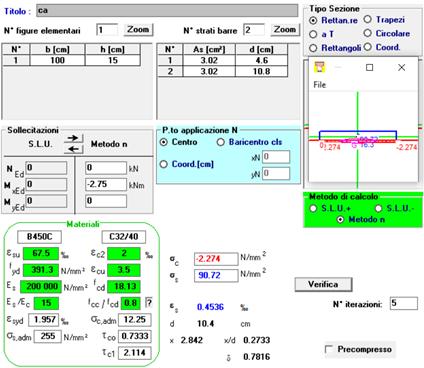Enable the Precompresso checkbox
The height and width of the screenshot is (368, 424).
(x=358, y=349)
